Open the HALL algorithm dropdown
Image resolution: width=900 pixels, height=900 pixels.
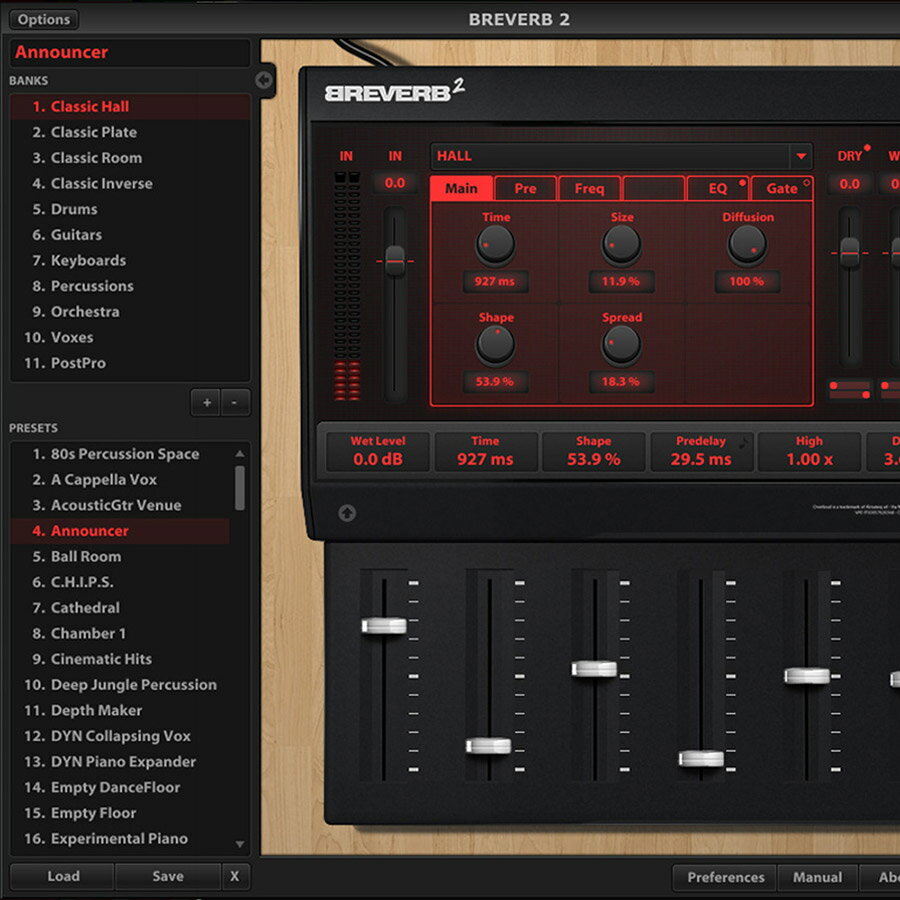(801, 156)
